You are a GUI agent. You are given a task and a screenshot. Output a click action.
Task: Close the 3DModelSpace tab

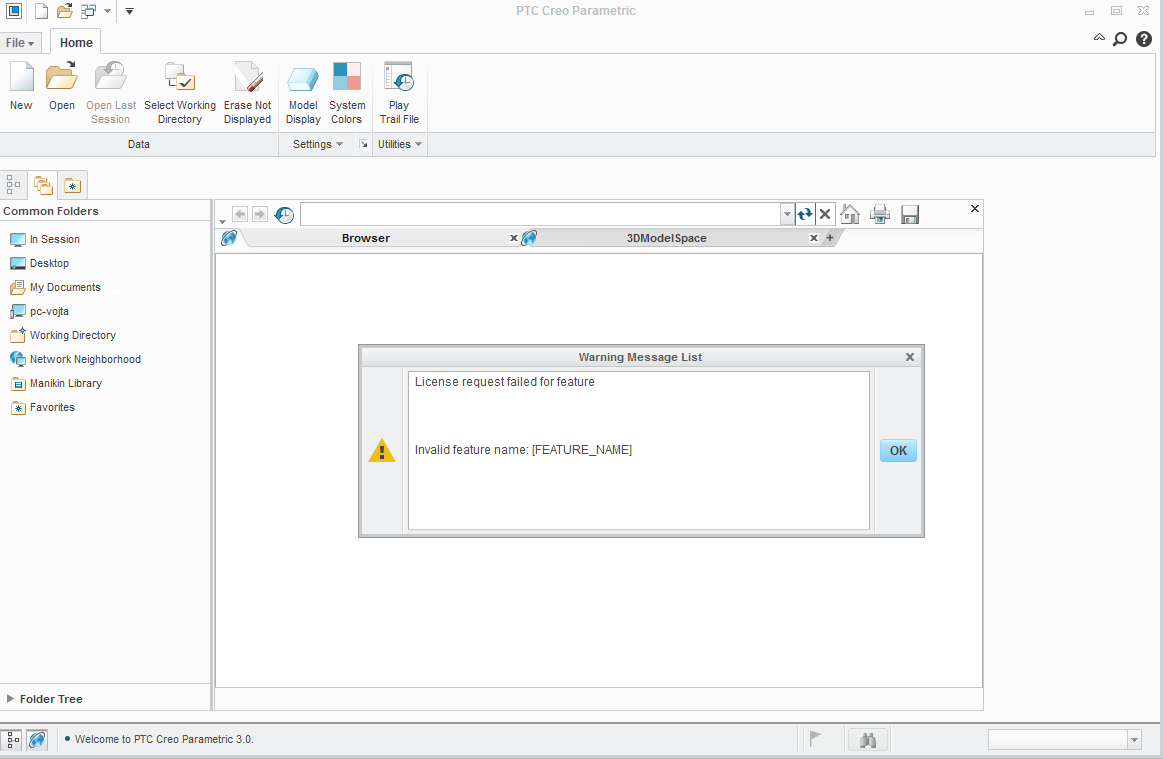pos(814,238)
